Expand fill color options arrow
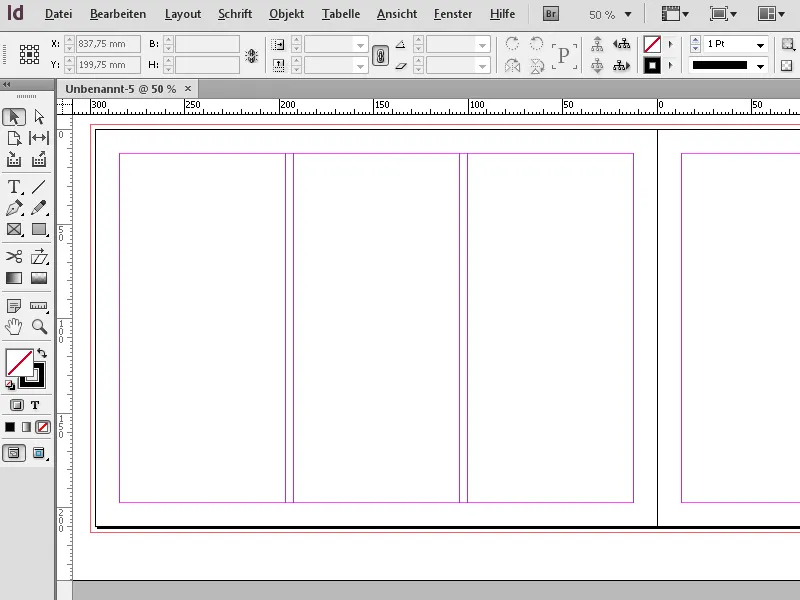Viewport: 800px width, 600px height. [670, 44]
